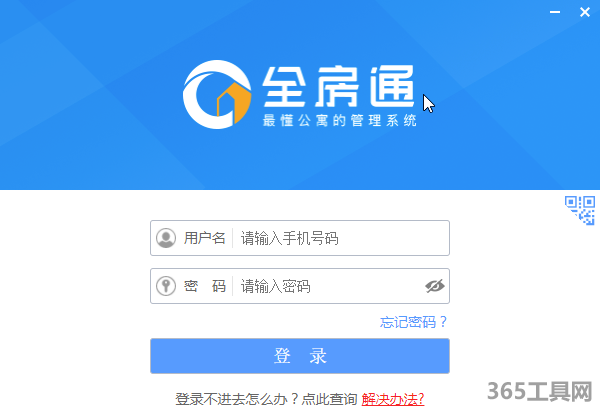Click the 全房通 house logo
Viewport: 600px width, 420px height.
click(x=217, y=94)
